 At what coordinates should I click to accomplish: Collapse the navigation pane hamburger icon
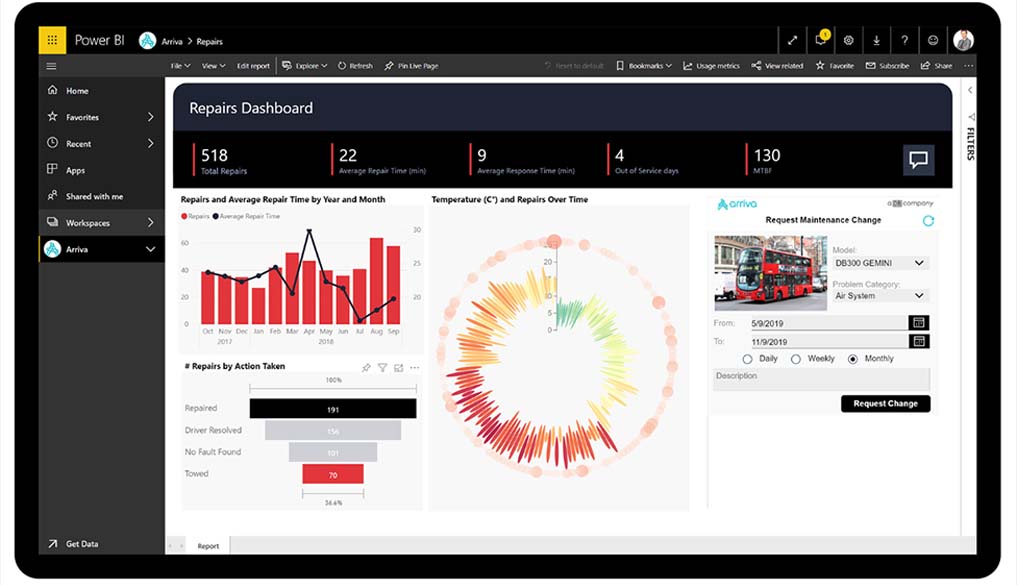coord(51,66)
